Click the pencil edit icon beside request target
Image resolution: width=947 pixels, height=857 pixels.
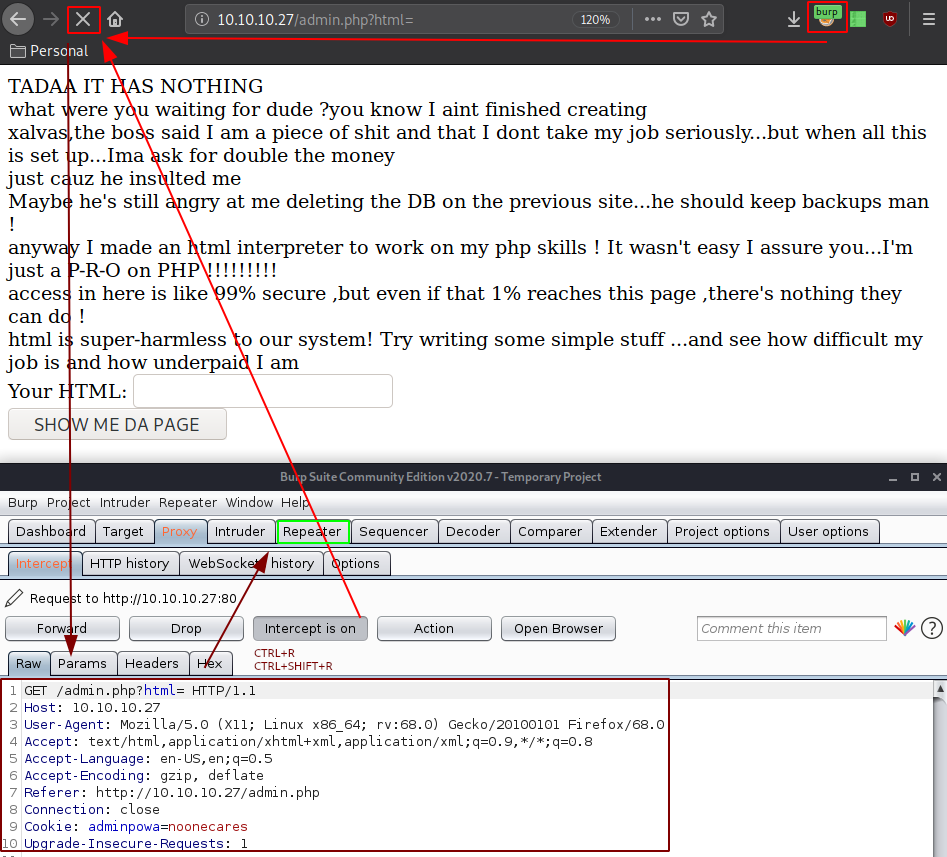click(x=14, y=598)
